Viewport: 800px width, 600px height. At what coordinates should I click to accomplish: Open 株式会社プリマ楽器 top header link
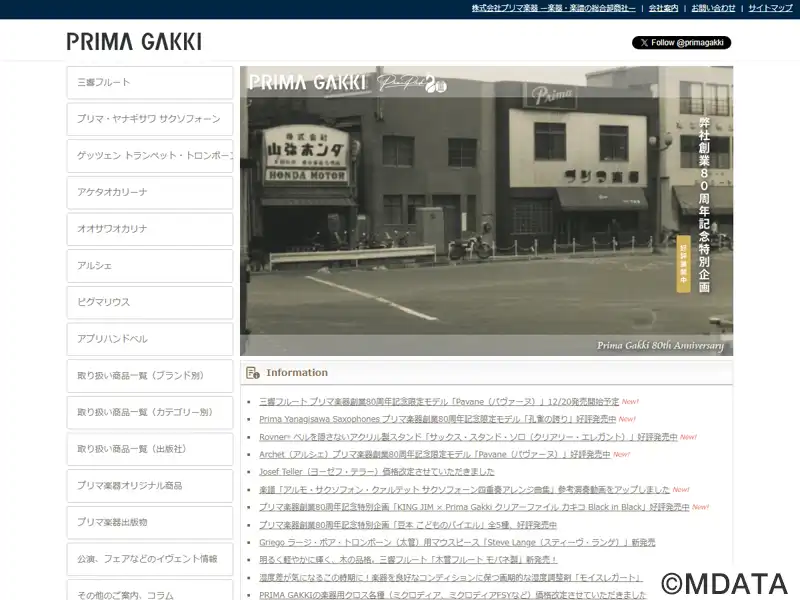pyautogui.click(x=554, y=8)
